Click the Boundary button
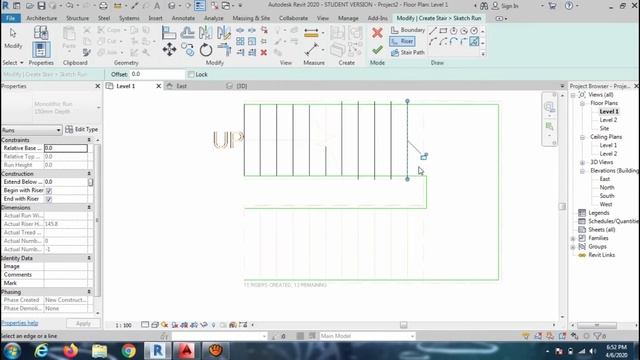 408,30
